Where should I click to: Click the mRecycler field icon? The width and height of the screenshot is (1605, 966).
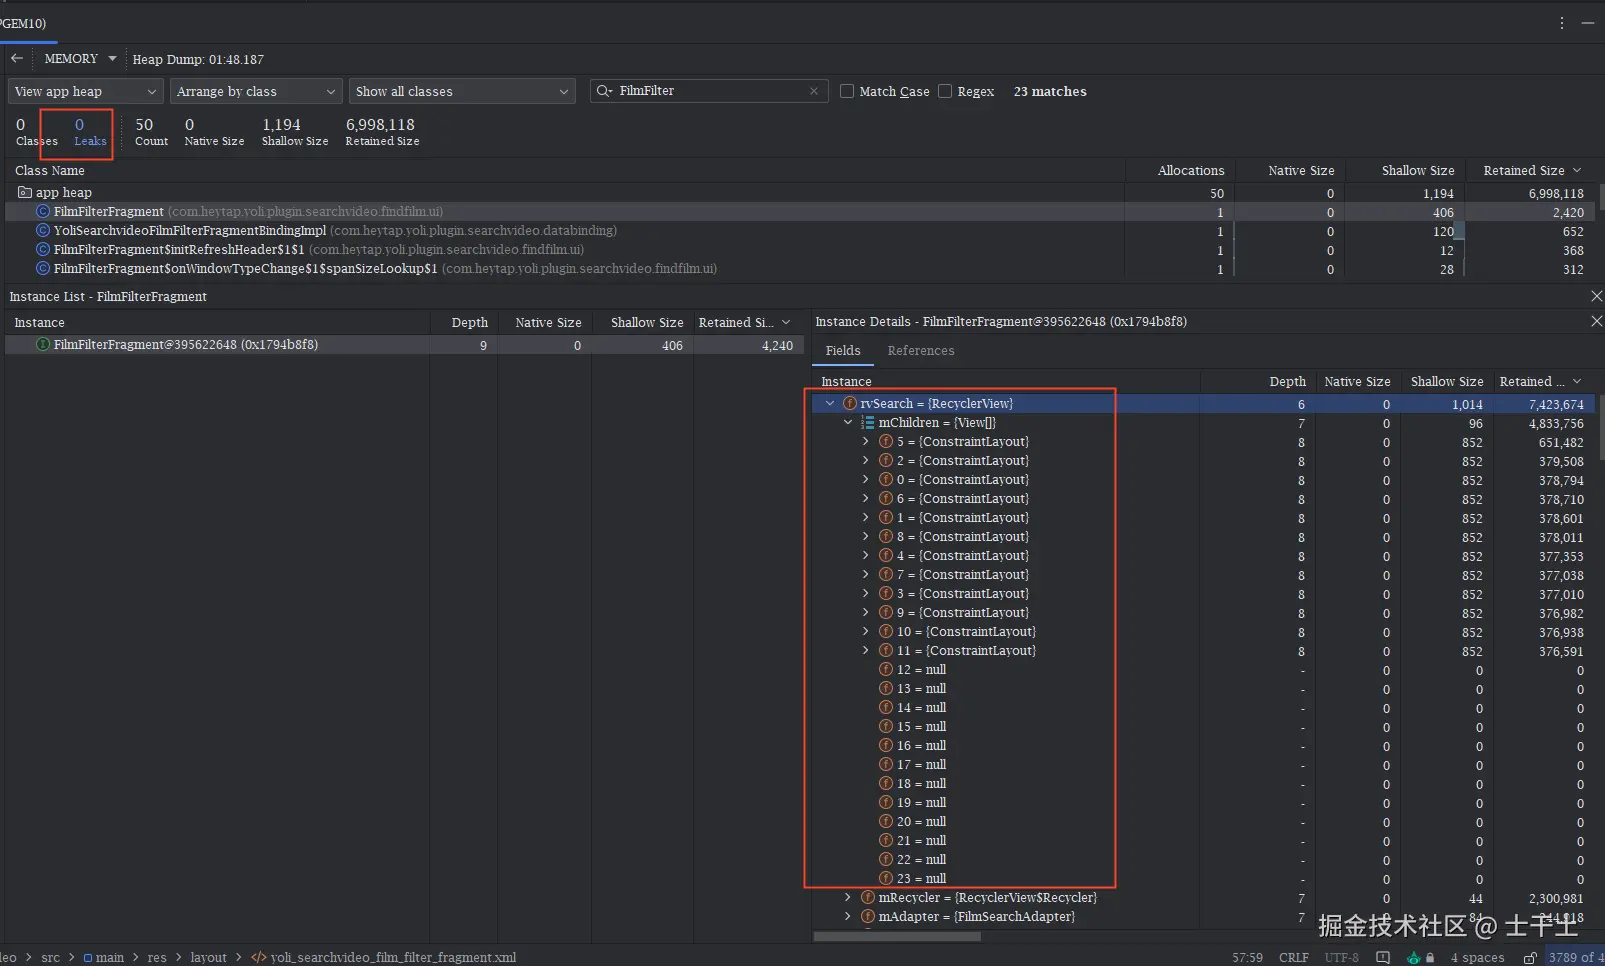pyautogui.click(x=868, y=898)
